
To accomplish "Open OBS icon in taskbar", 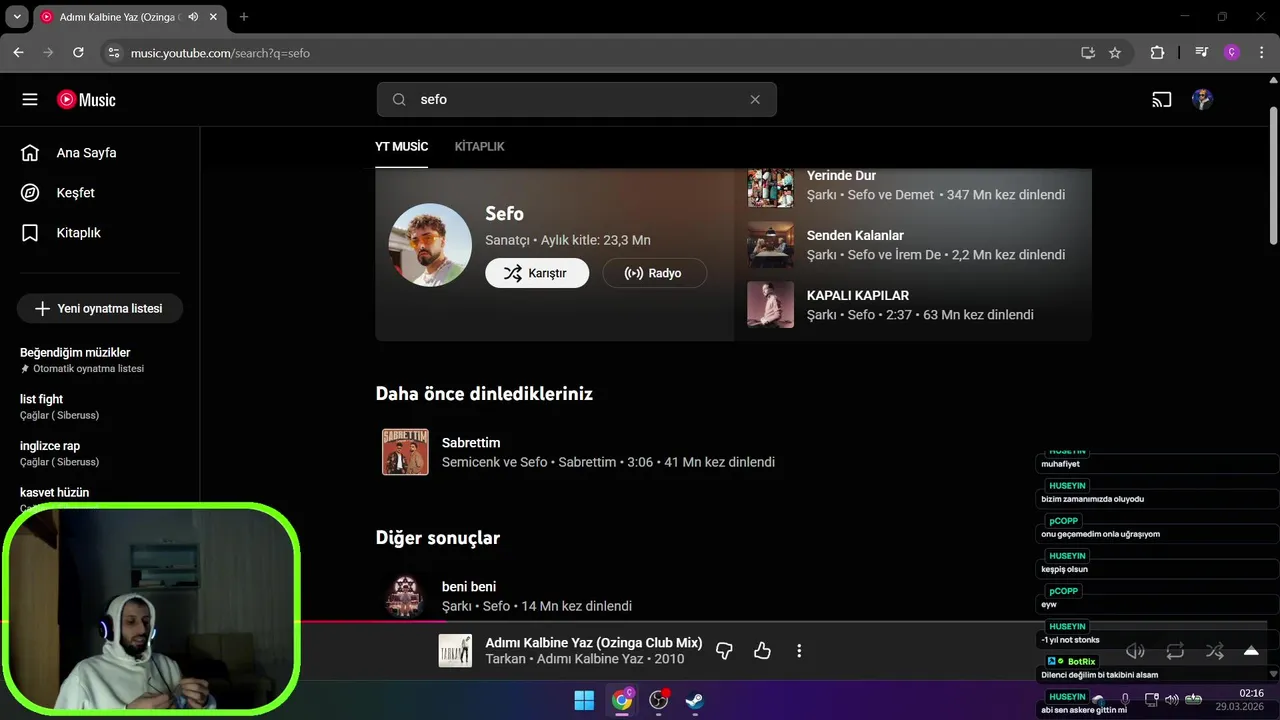I will coord(658,700).
